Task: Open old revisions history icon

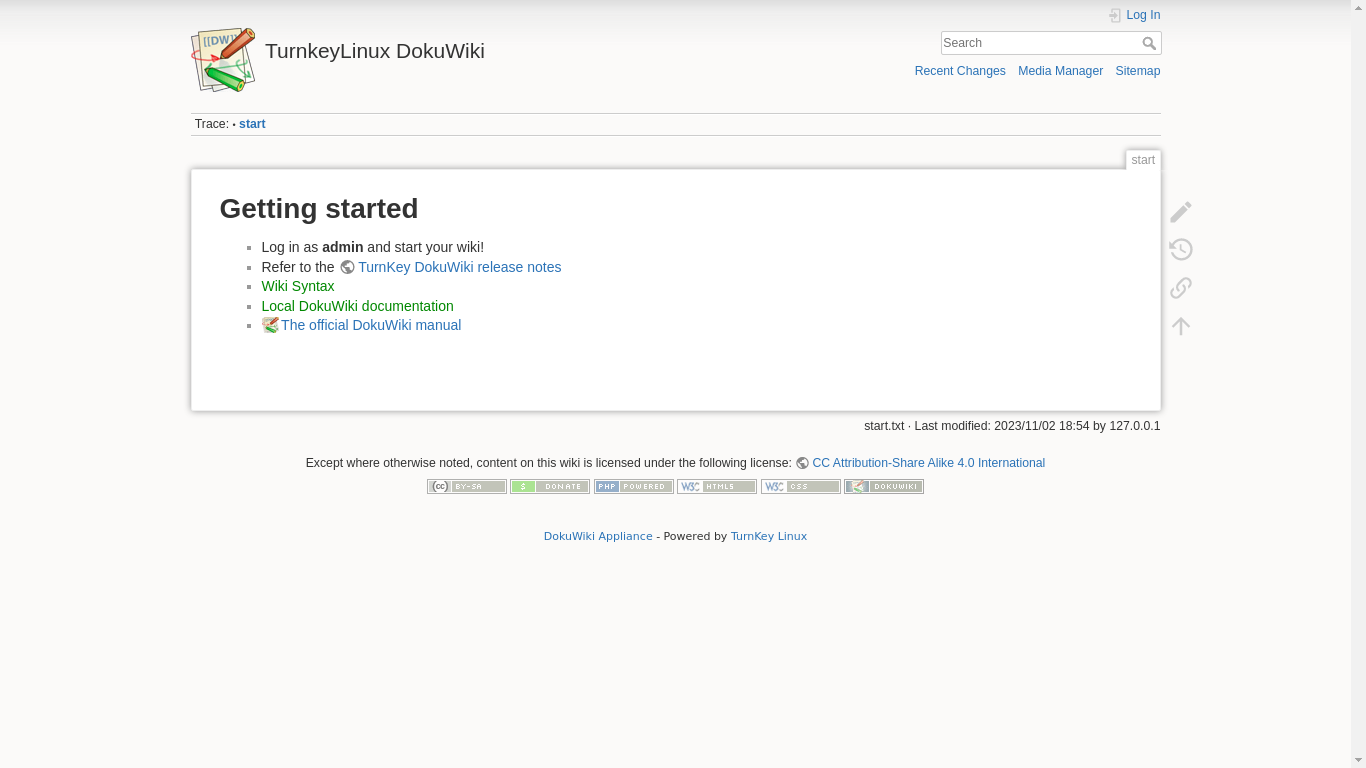Action: pos(1181,250)
